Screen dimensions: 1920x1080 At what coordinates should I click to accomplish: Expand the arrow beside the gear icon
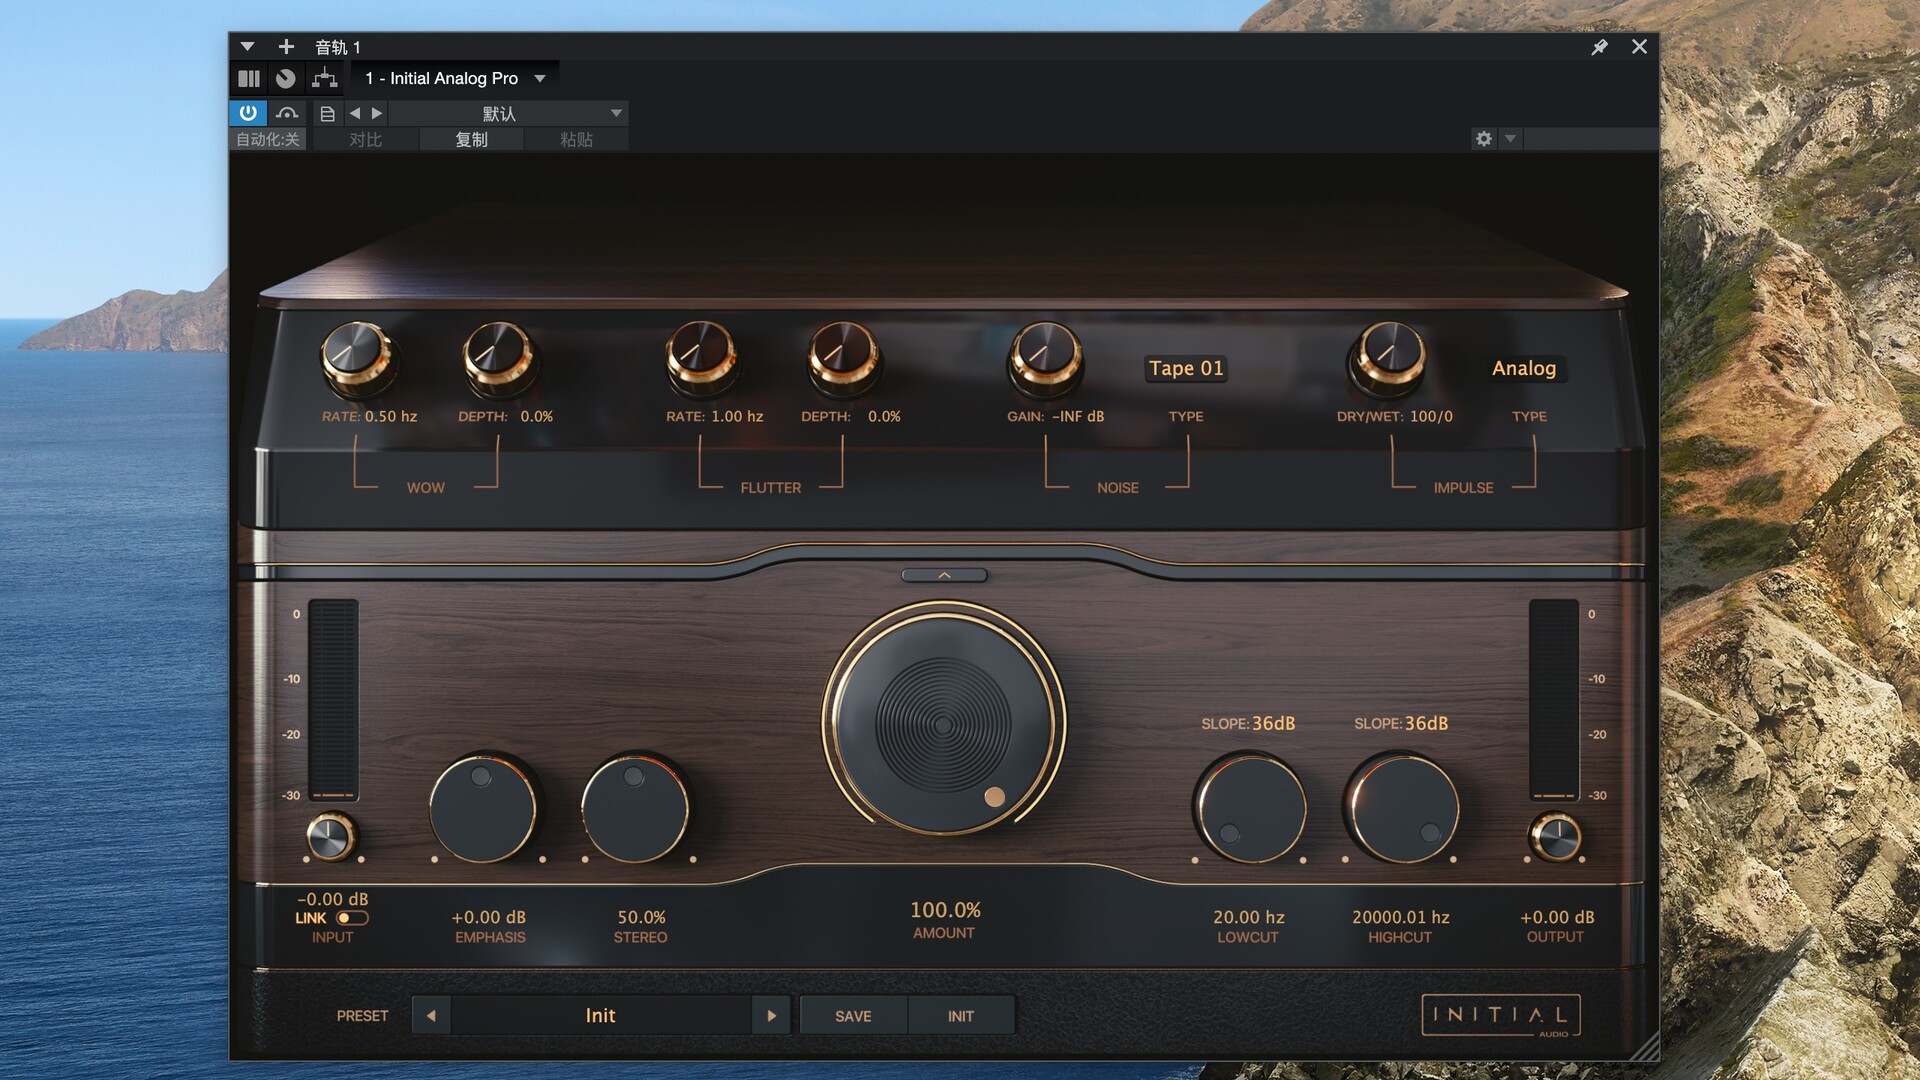pos(1511,139)
